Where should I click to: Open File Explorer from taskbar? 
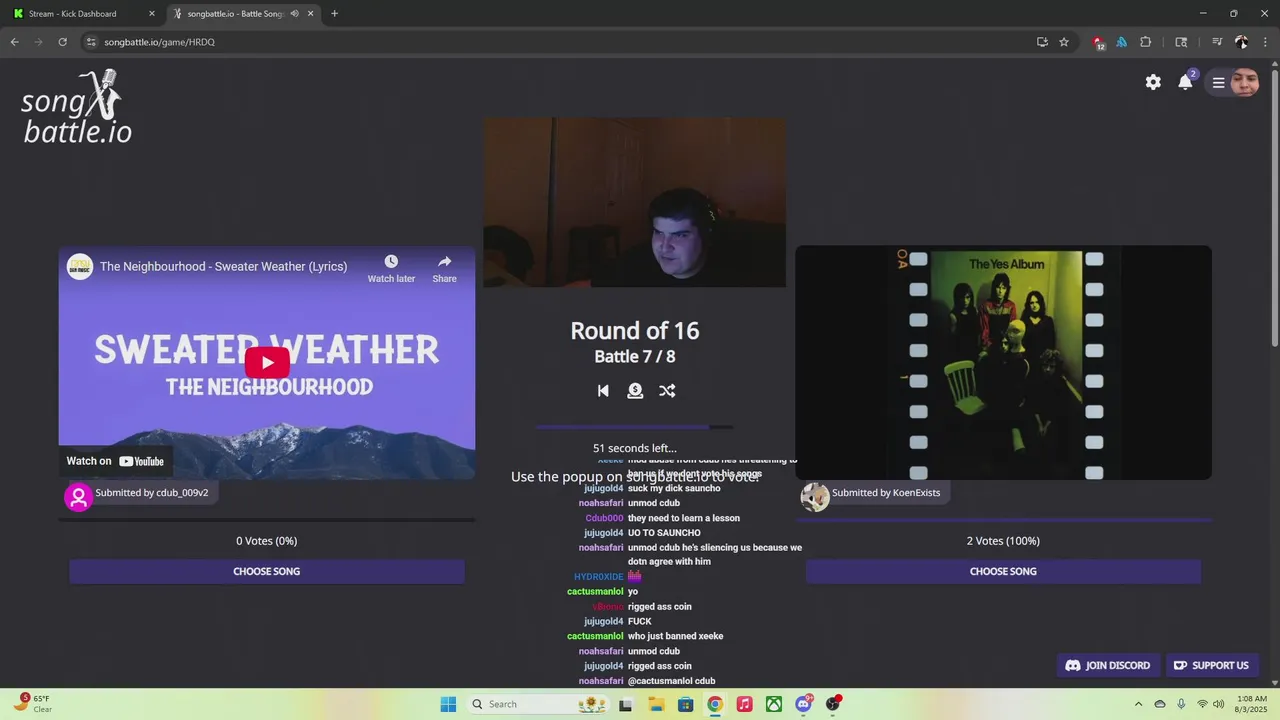pos(656,704)
